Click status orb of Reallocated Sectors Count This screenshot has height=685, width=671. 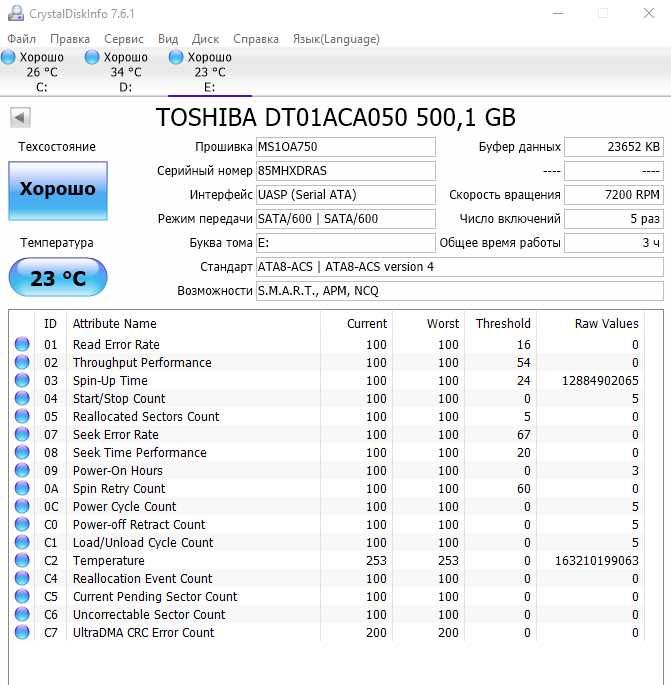(x=22, y=416)
